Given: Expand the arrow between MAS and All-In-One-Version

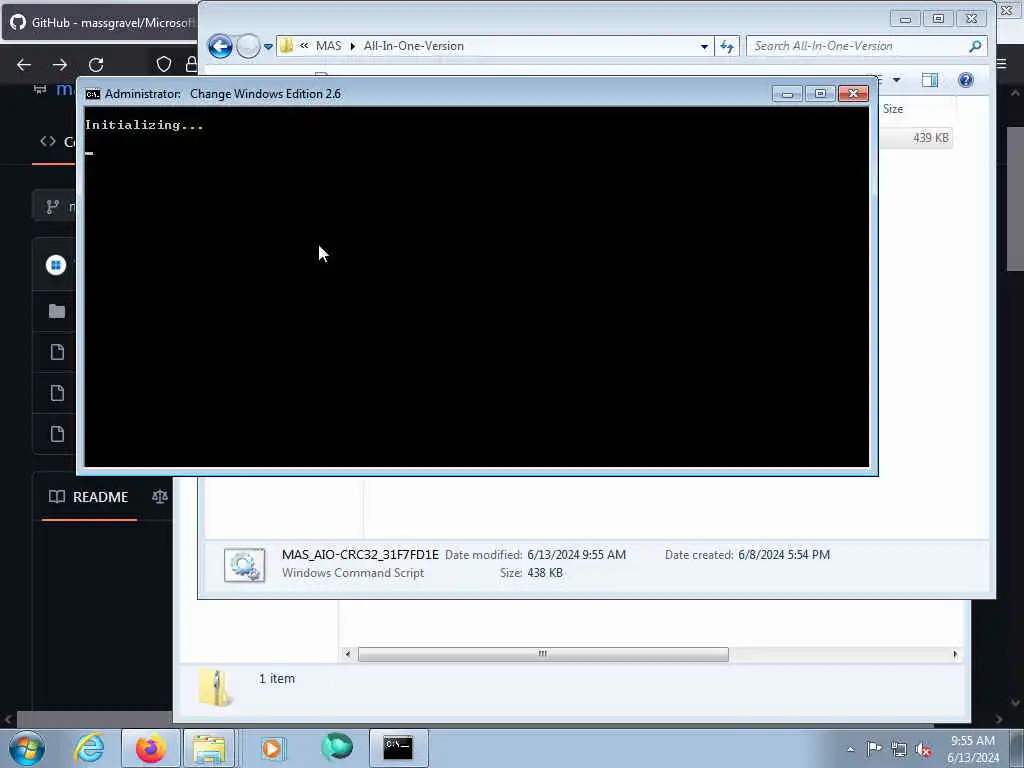Looking at the screenshot, I should (353, 46).
